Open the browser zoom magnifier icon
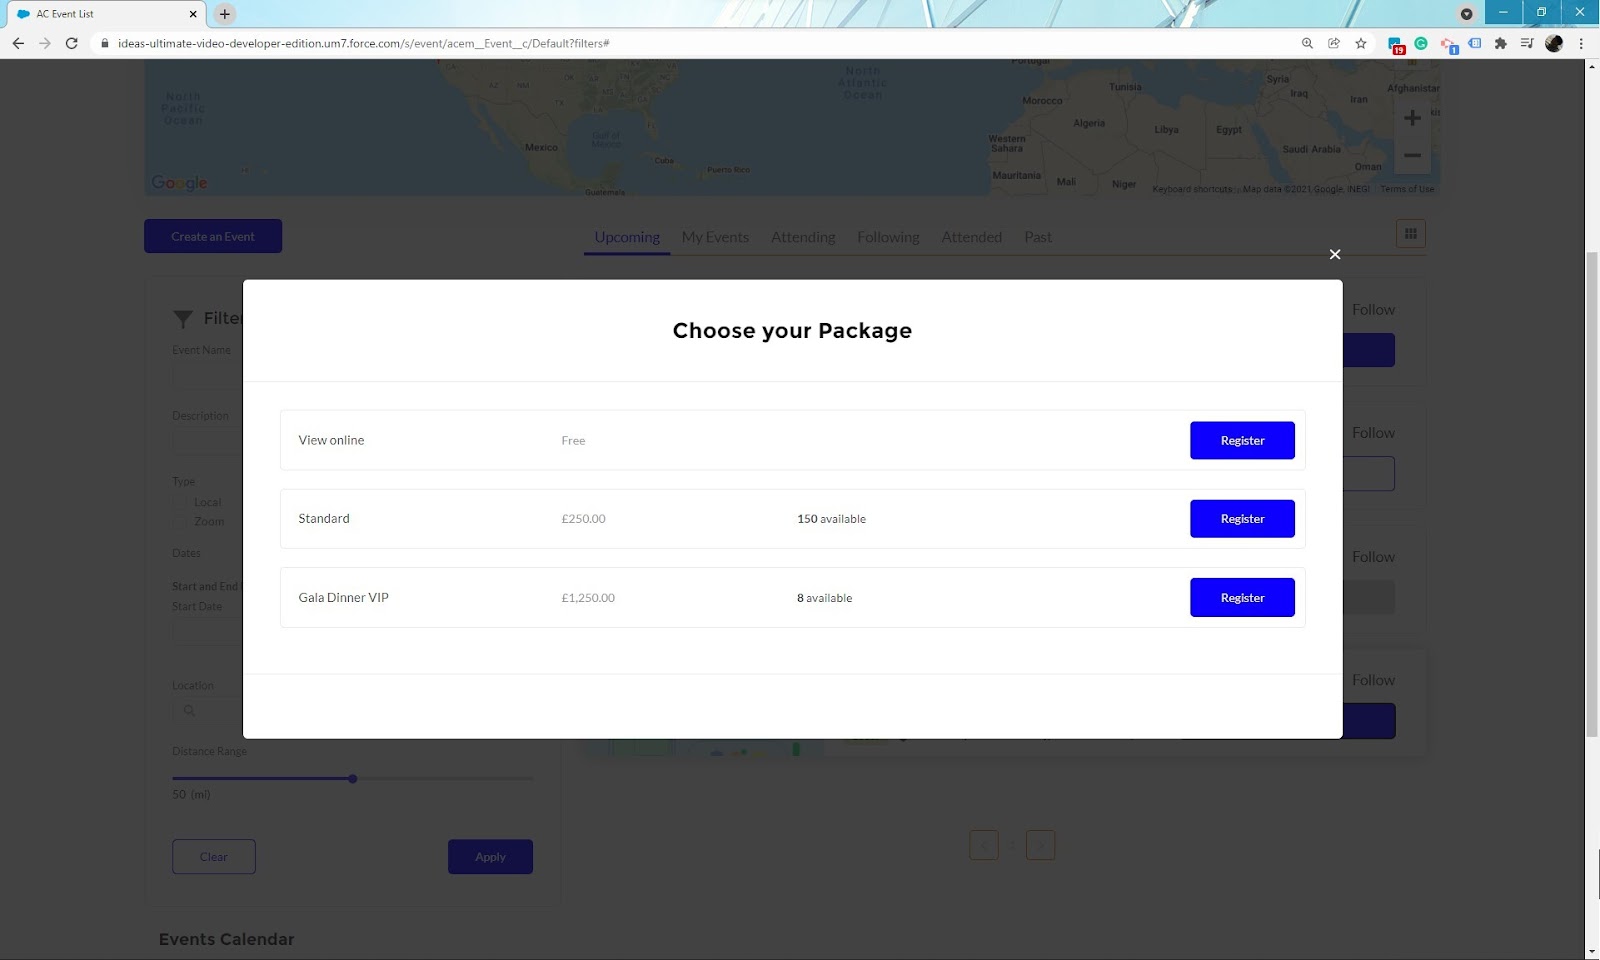This screenshot has height=960, width=1600. pyautogui.click(x=1307, y=43)
